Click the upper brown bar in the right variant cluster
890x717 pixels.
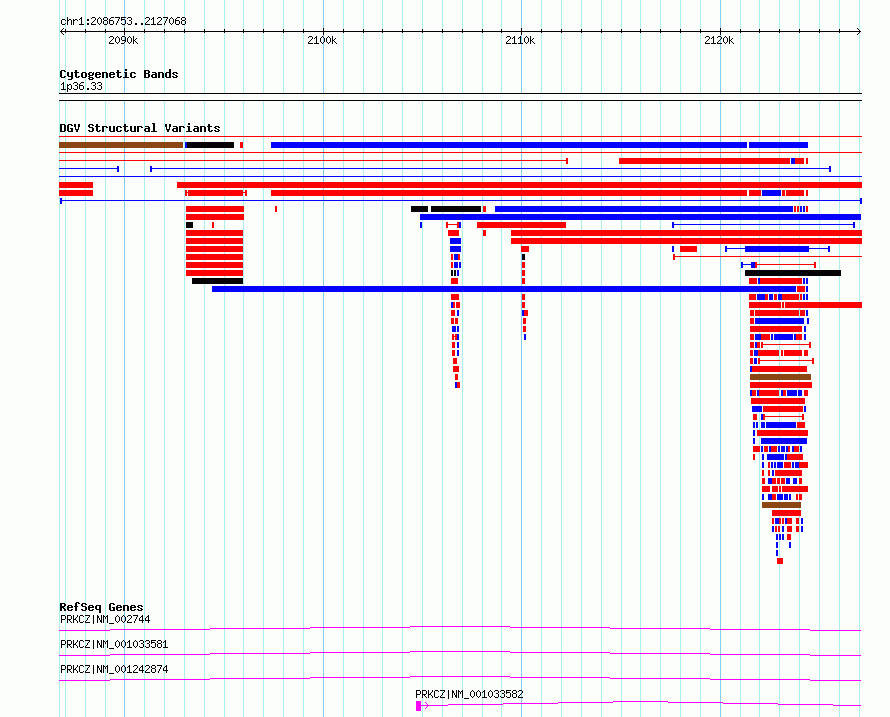(x=780, y=377)
